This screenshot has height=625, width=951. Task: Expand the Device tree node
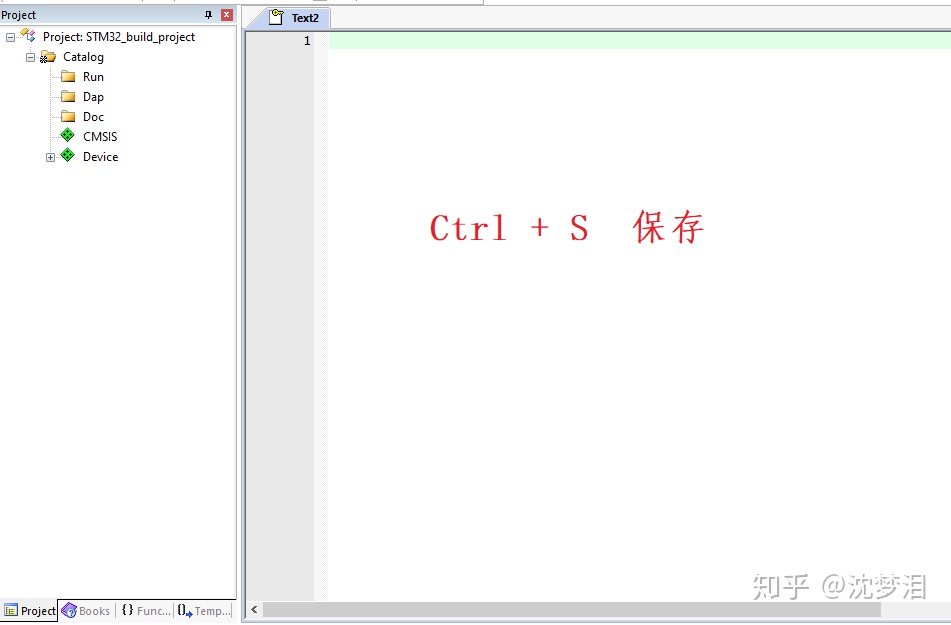point(51,156)
